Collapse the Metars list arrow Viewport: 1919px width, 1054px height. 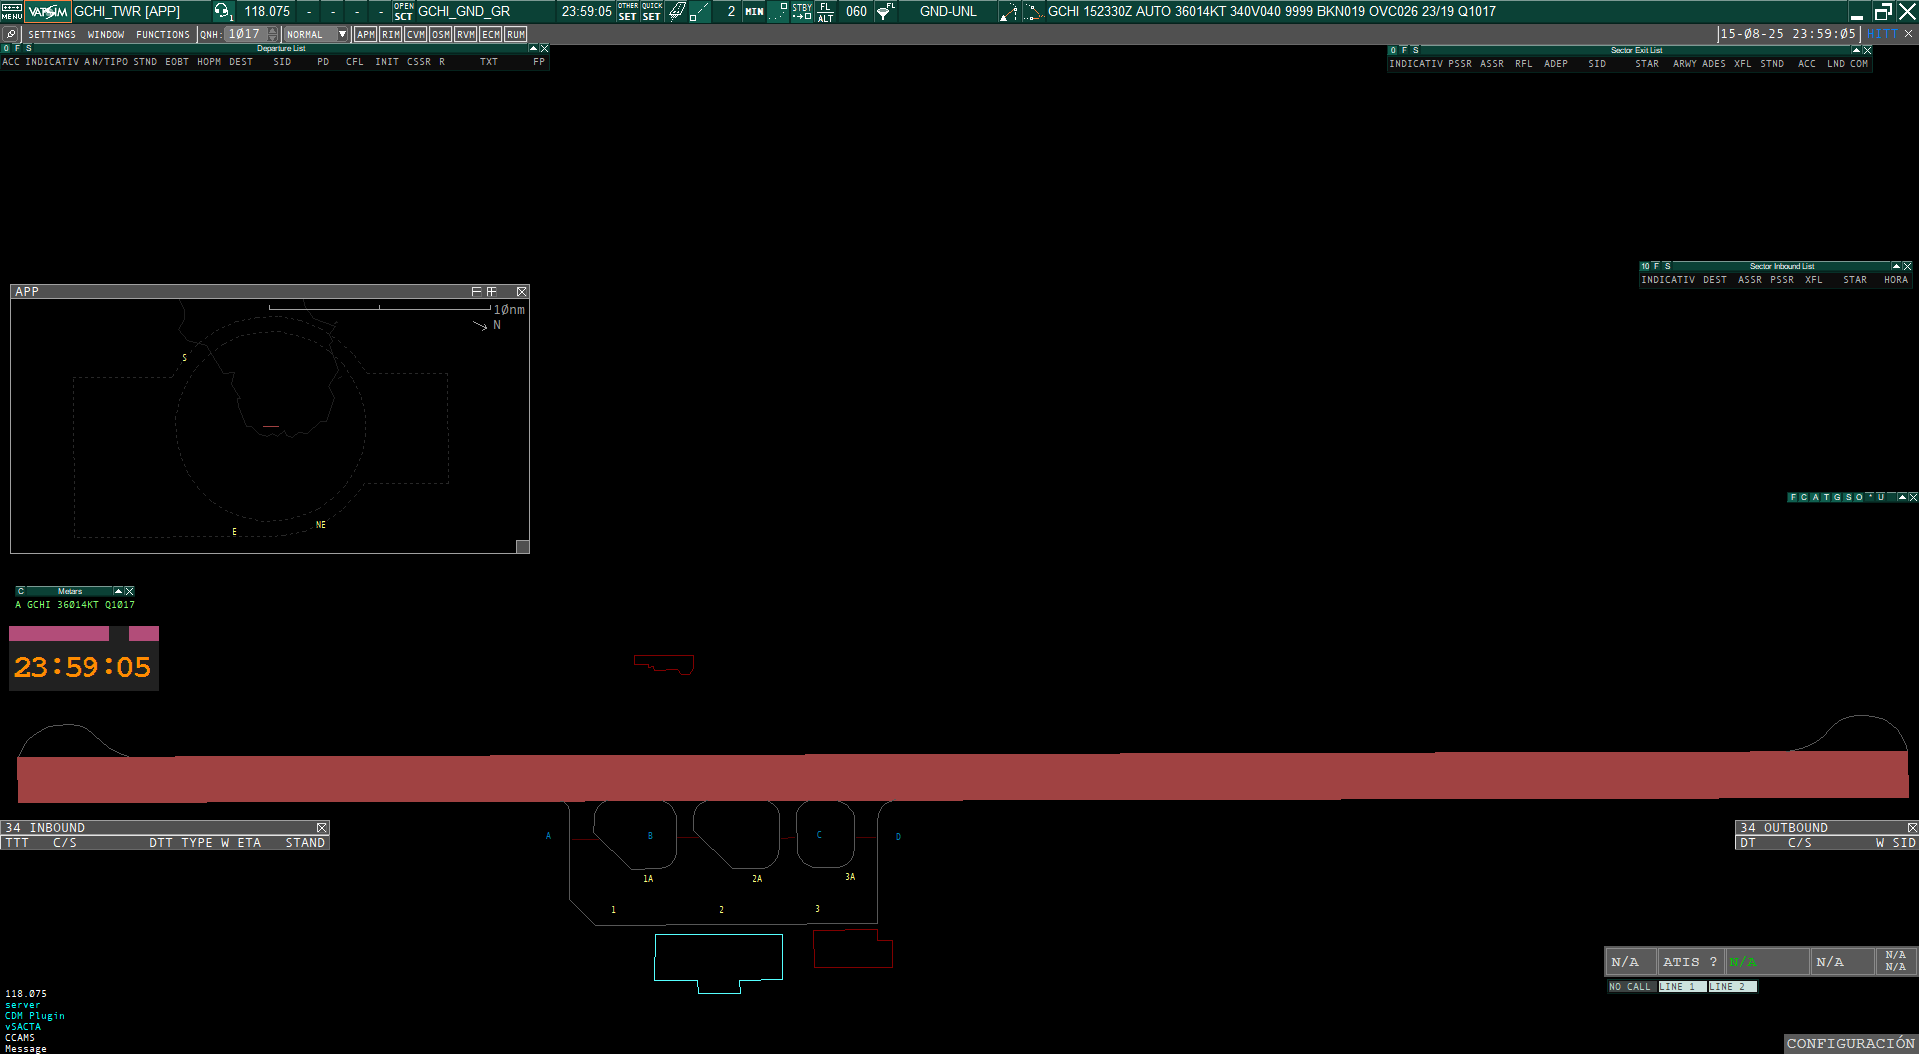[118, 591]
